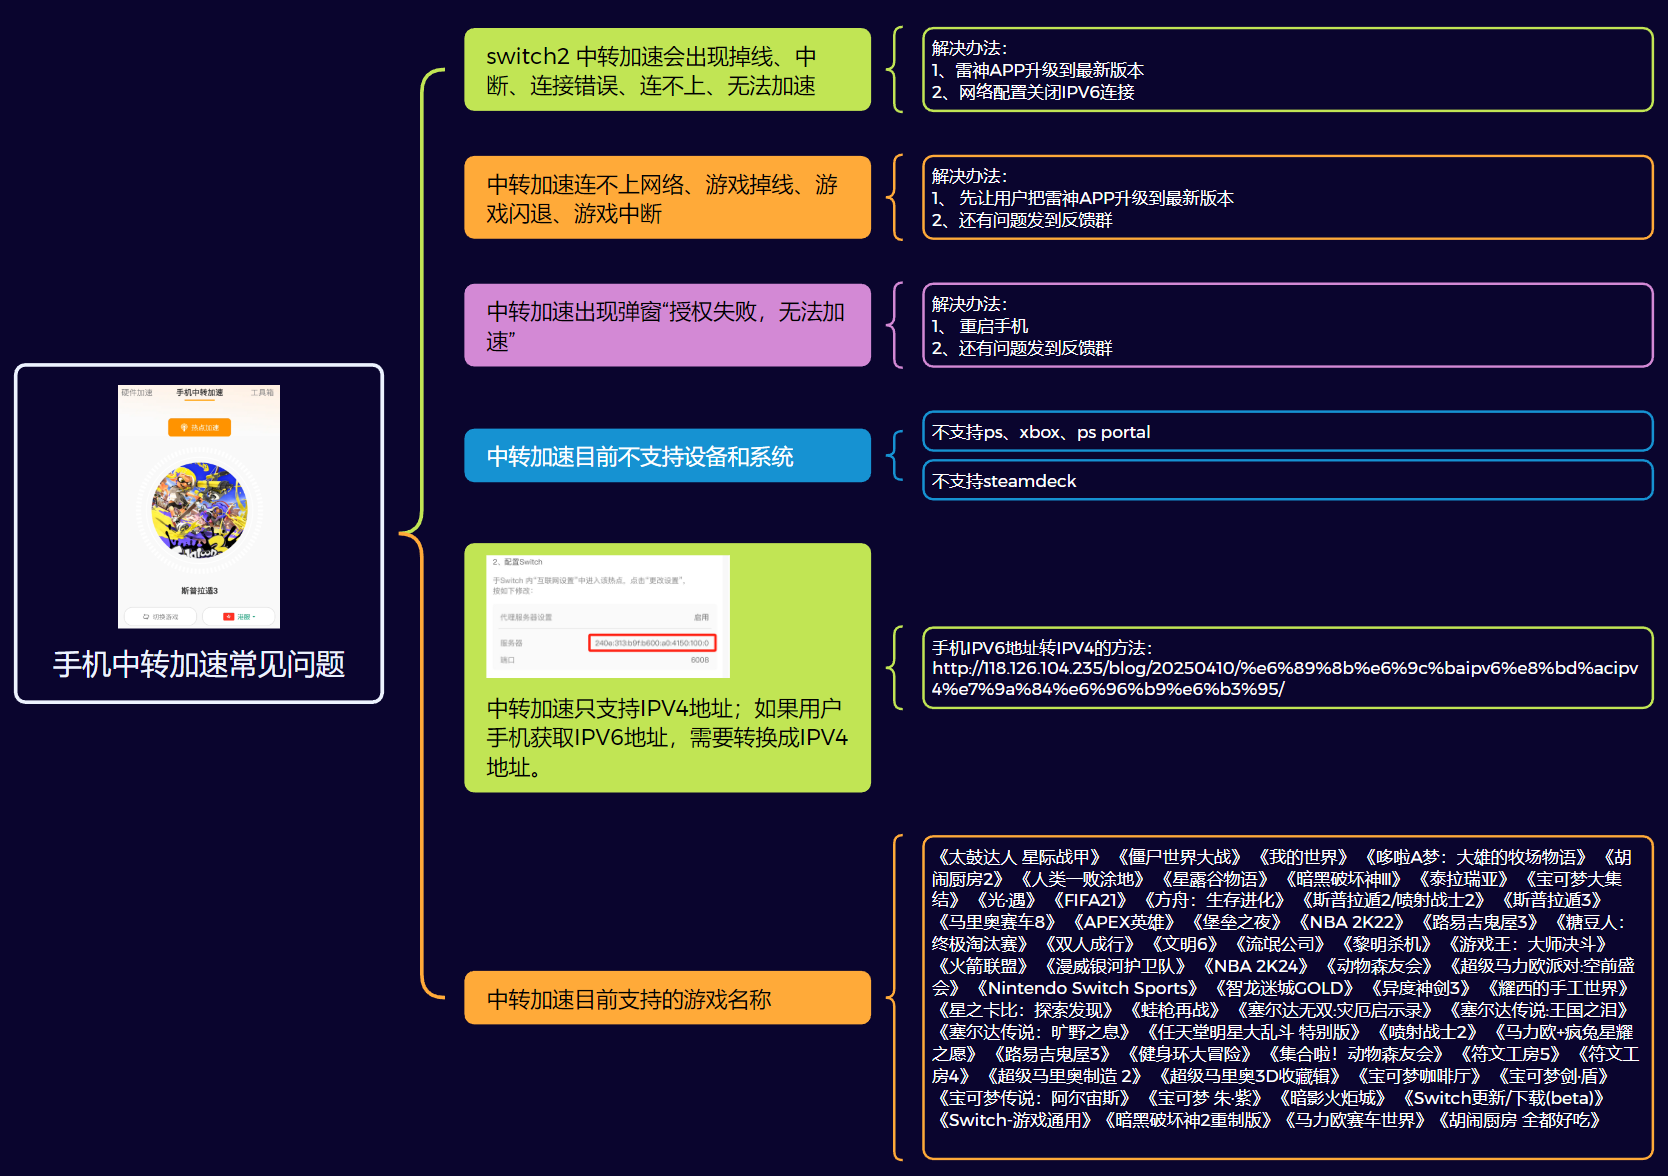The height and width of the screenshot is (1176, 1668).
Task: Click the brace connector beside 支持的游戏名称 node
Action: (895, 998)
